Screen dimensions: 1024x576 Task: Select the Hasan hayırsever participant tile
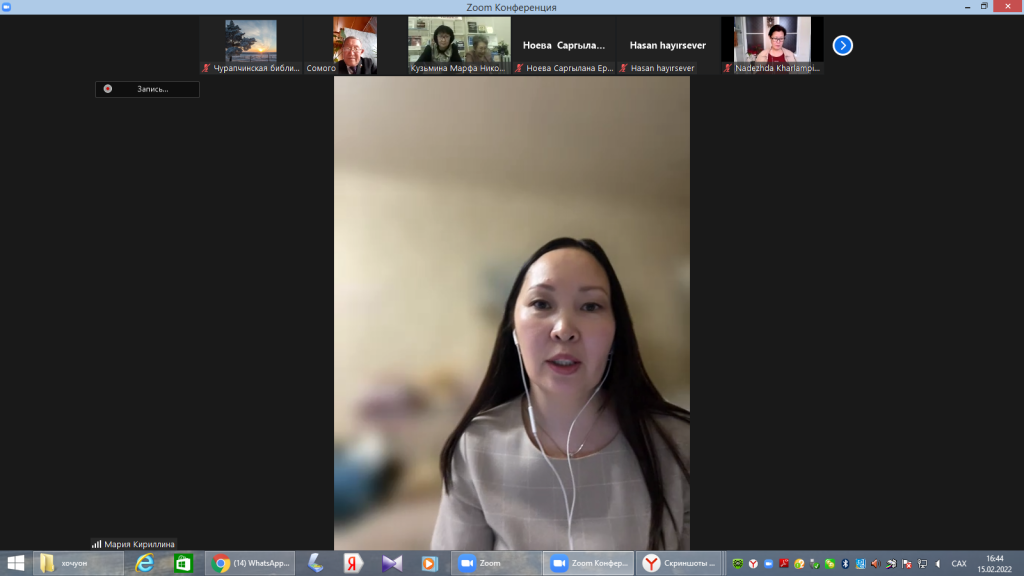point(667,45)
